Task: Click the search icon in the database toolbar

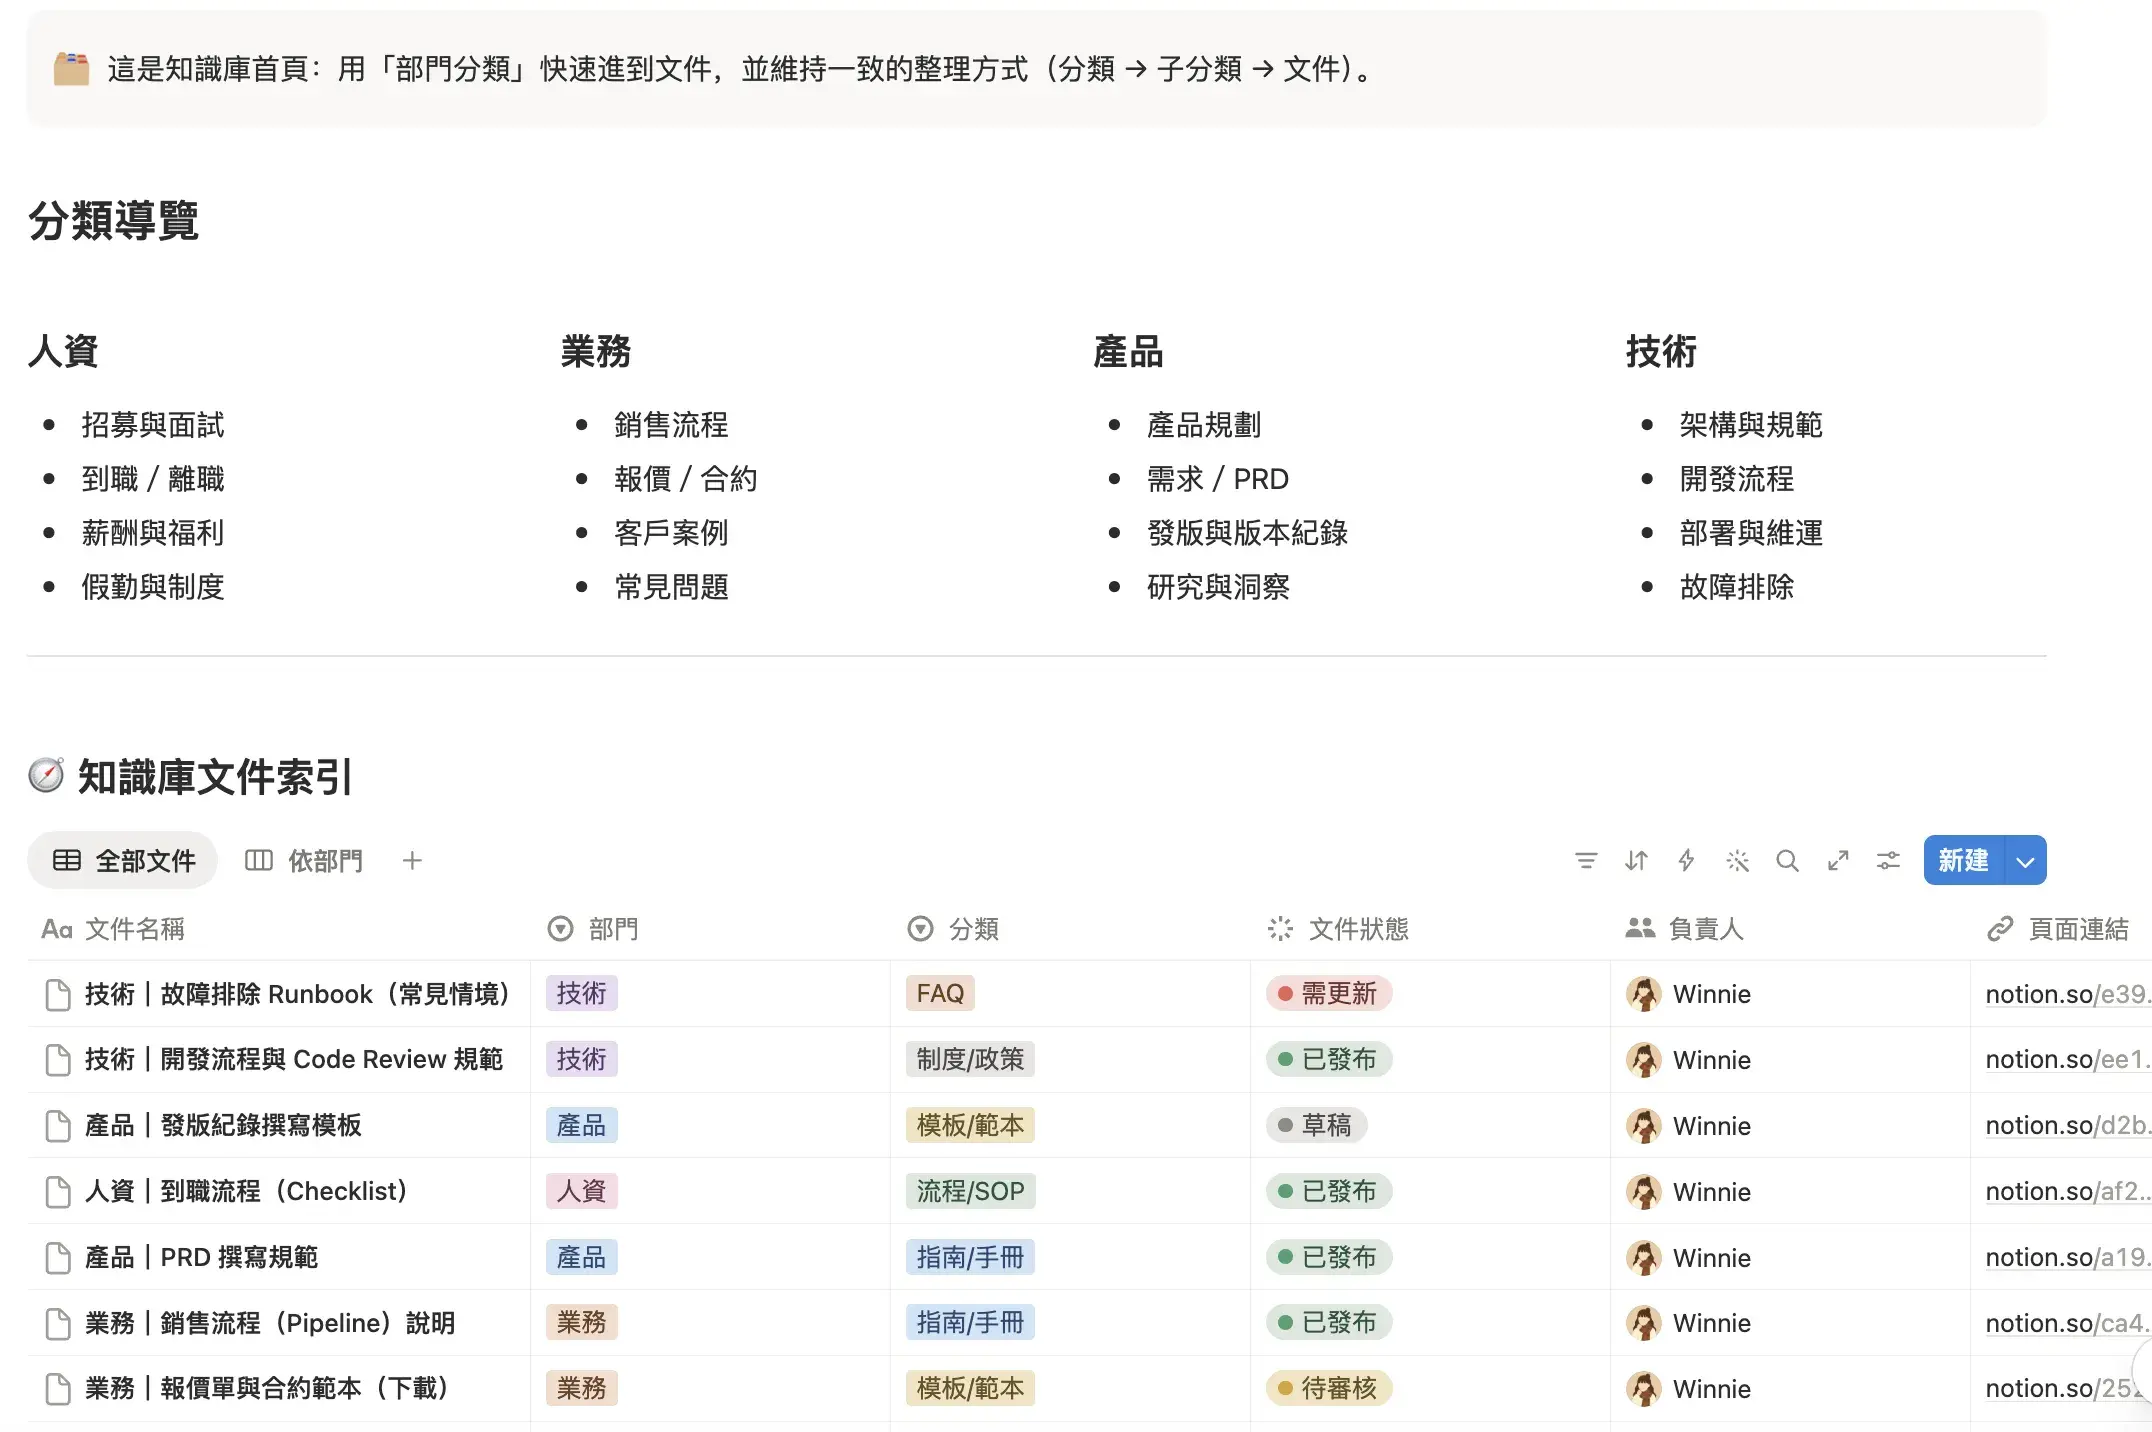Action: click(x=1788, y=860)
